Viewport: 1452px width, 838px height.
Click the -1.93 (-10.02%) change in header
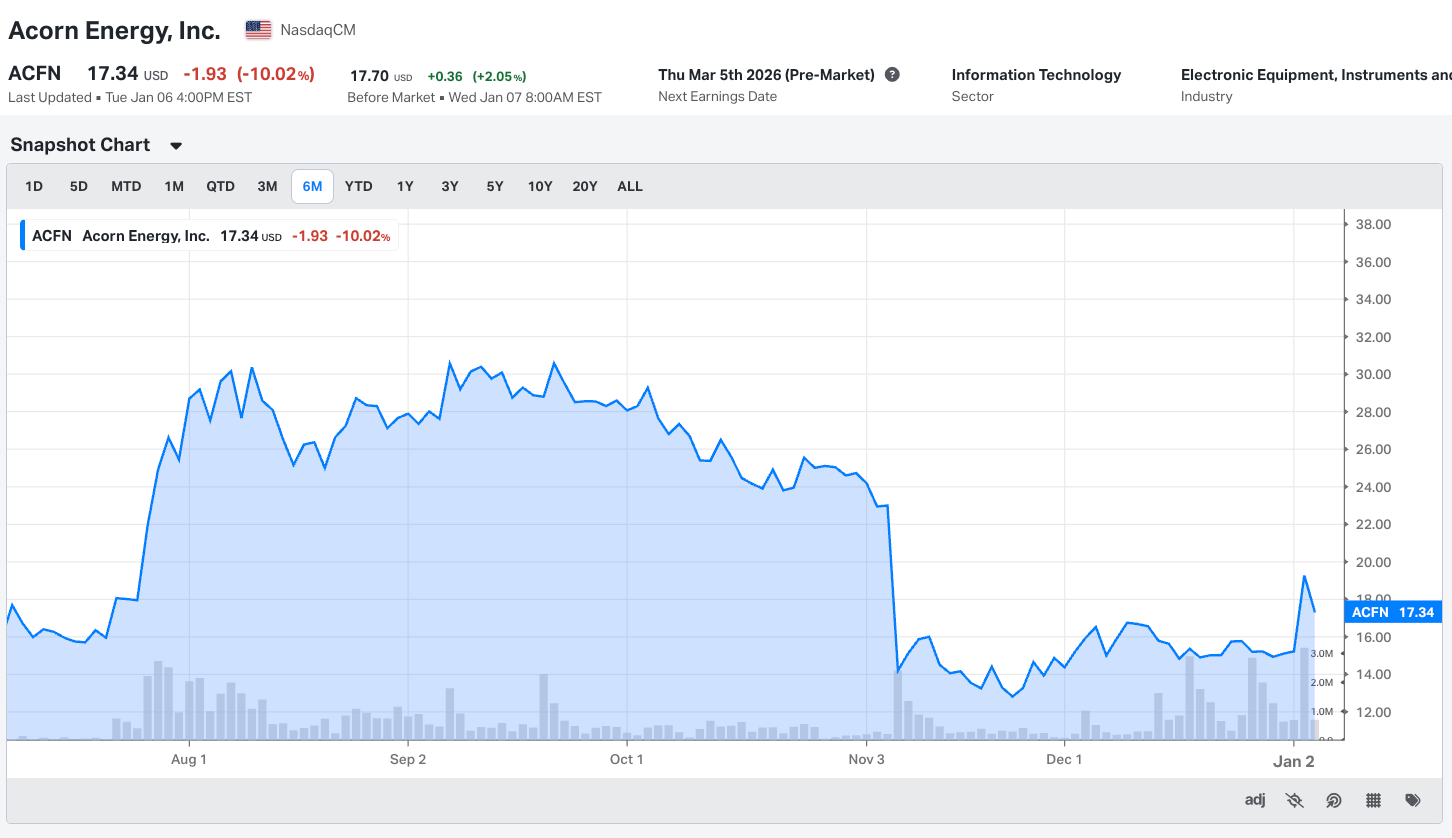249,74
